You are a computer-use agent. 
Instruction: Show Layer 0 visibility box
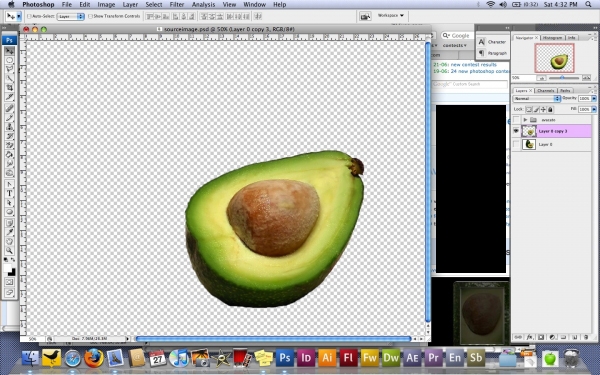(x=516, y=144)
